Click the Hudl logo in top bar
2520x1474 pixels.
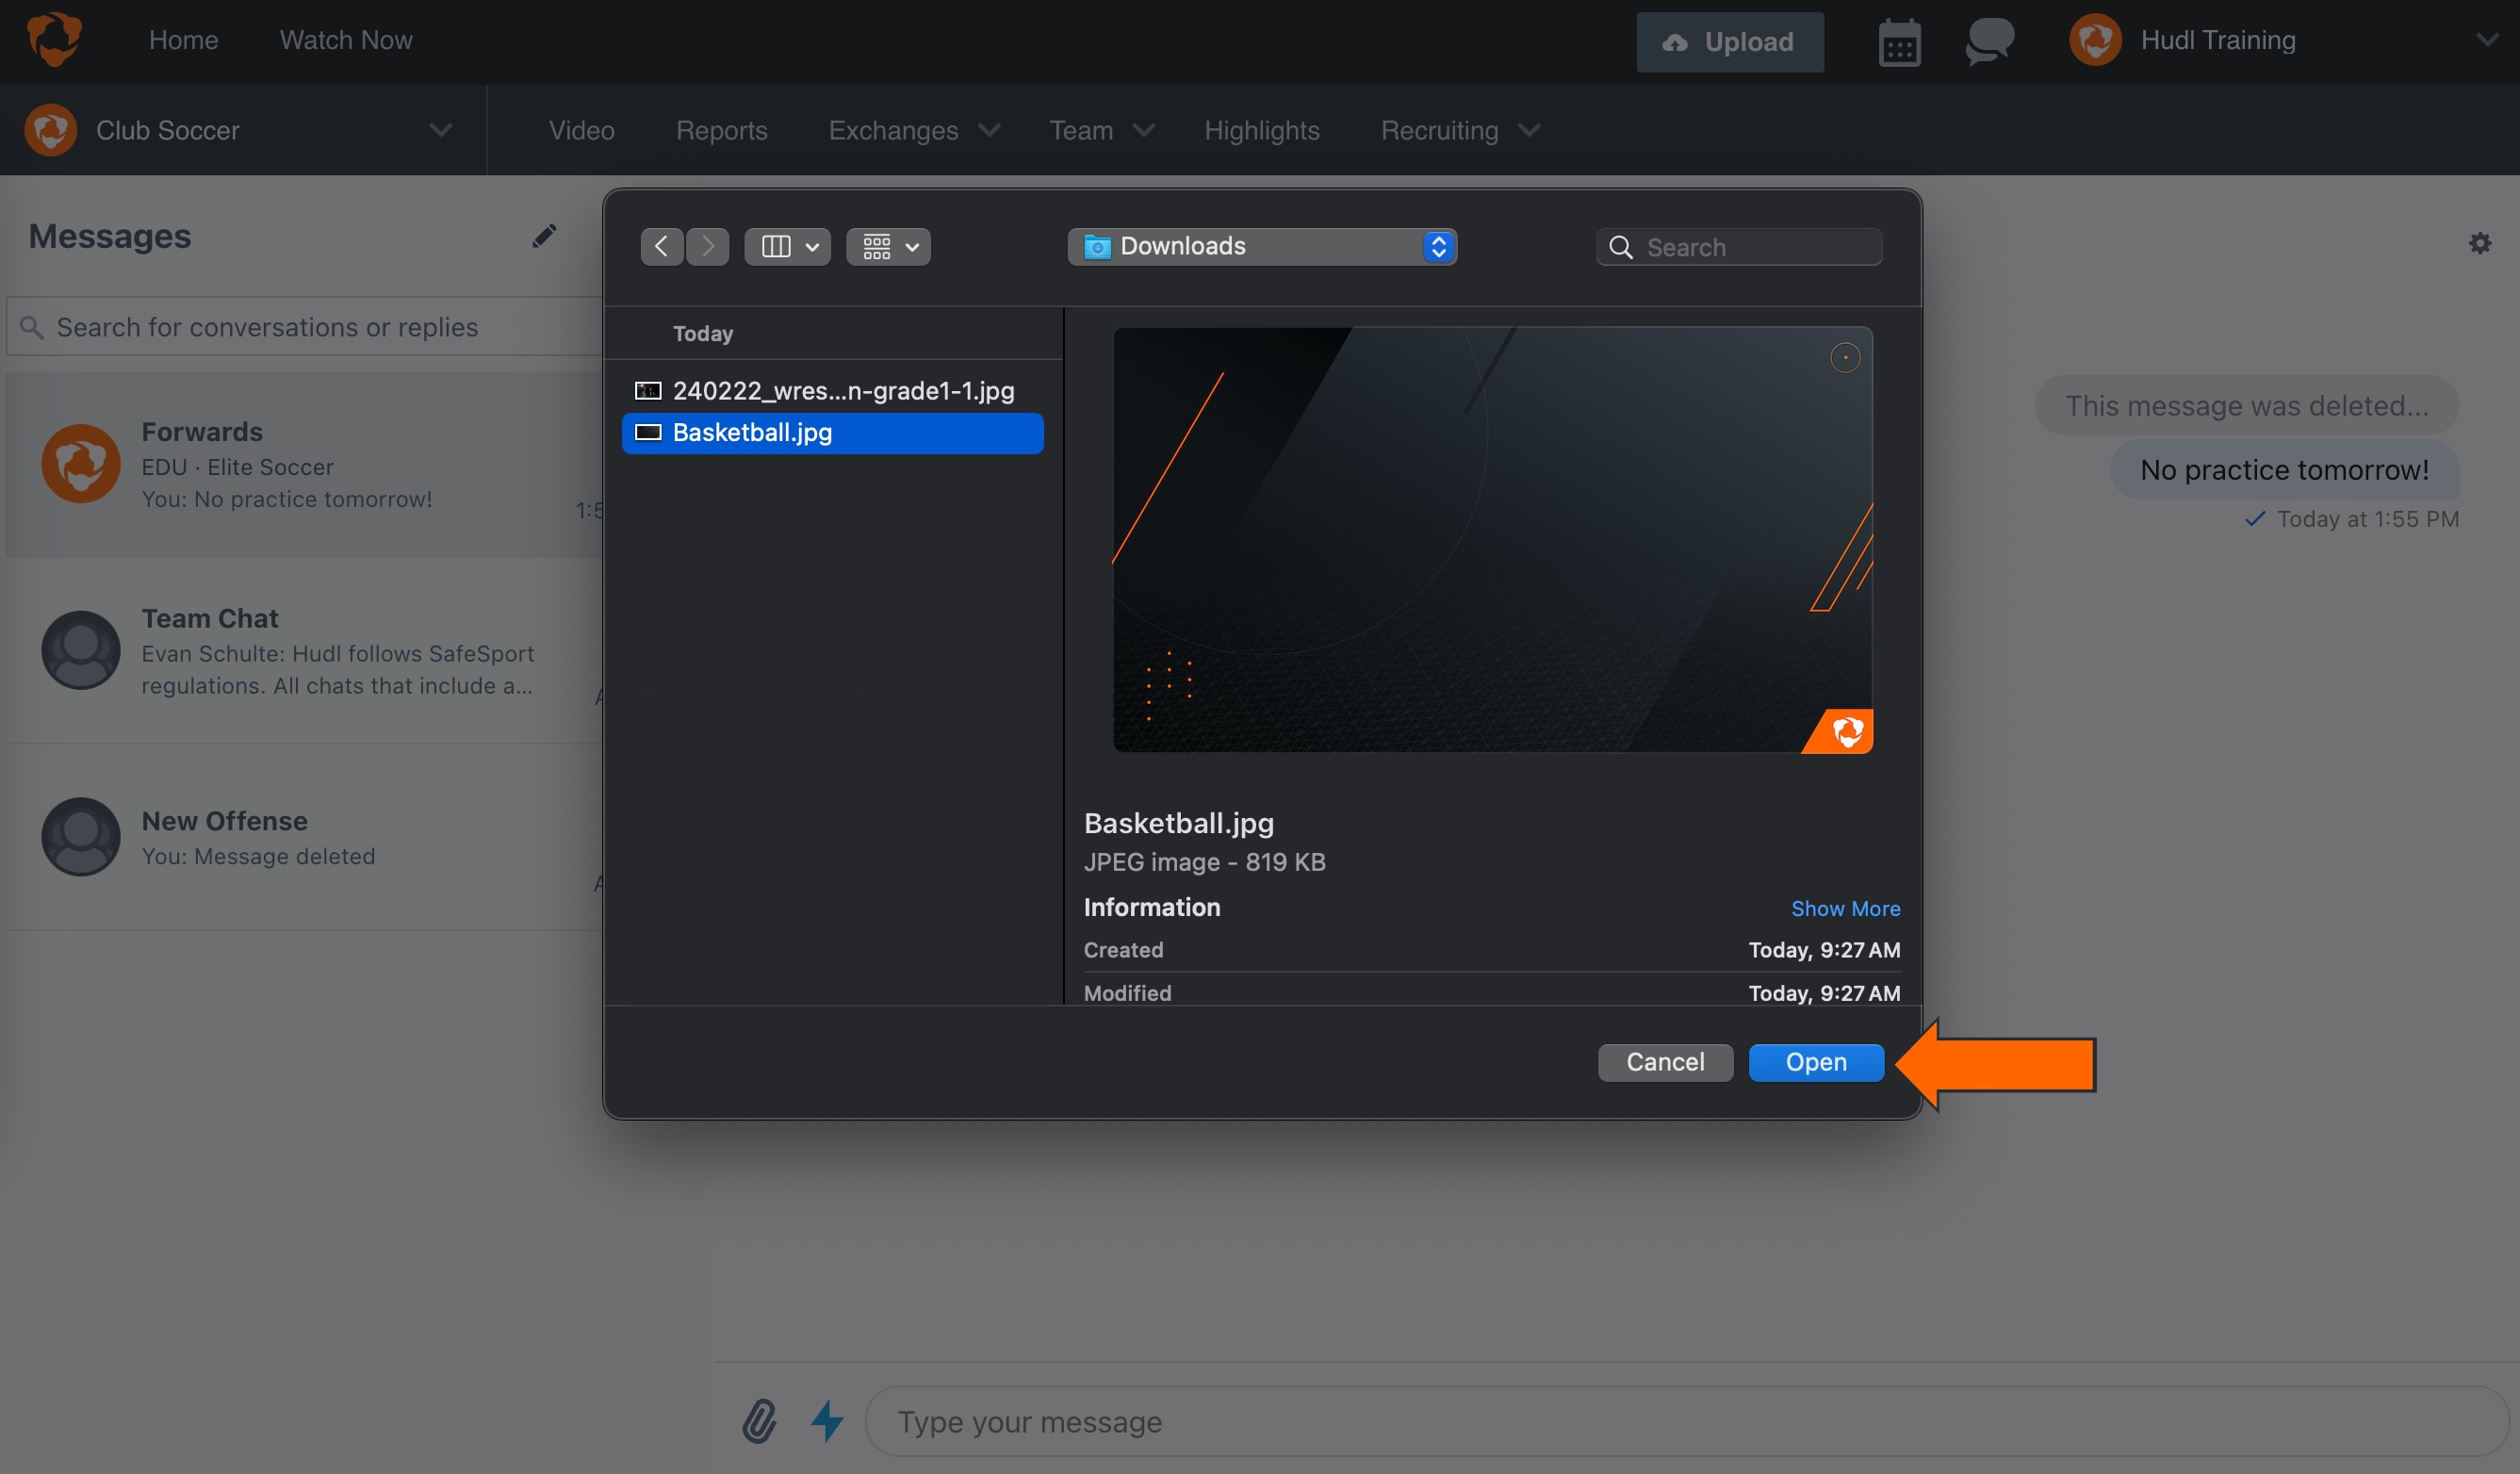(54, 40)
